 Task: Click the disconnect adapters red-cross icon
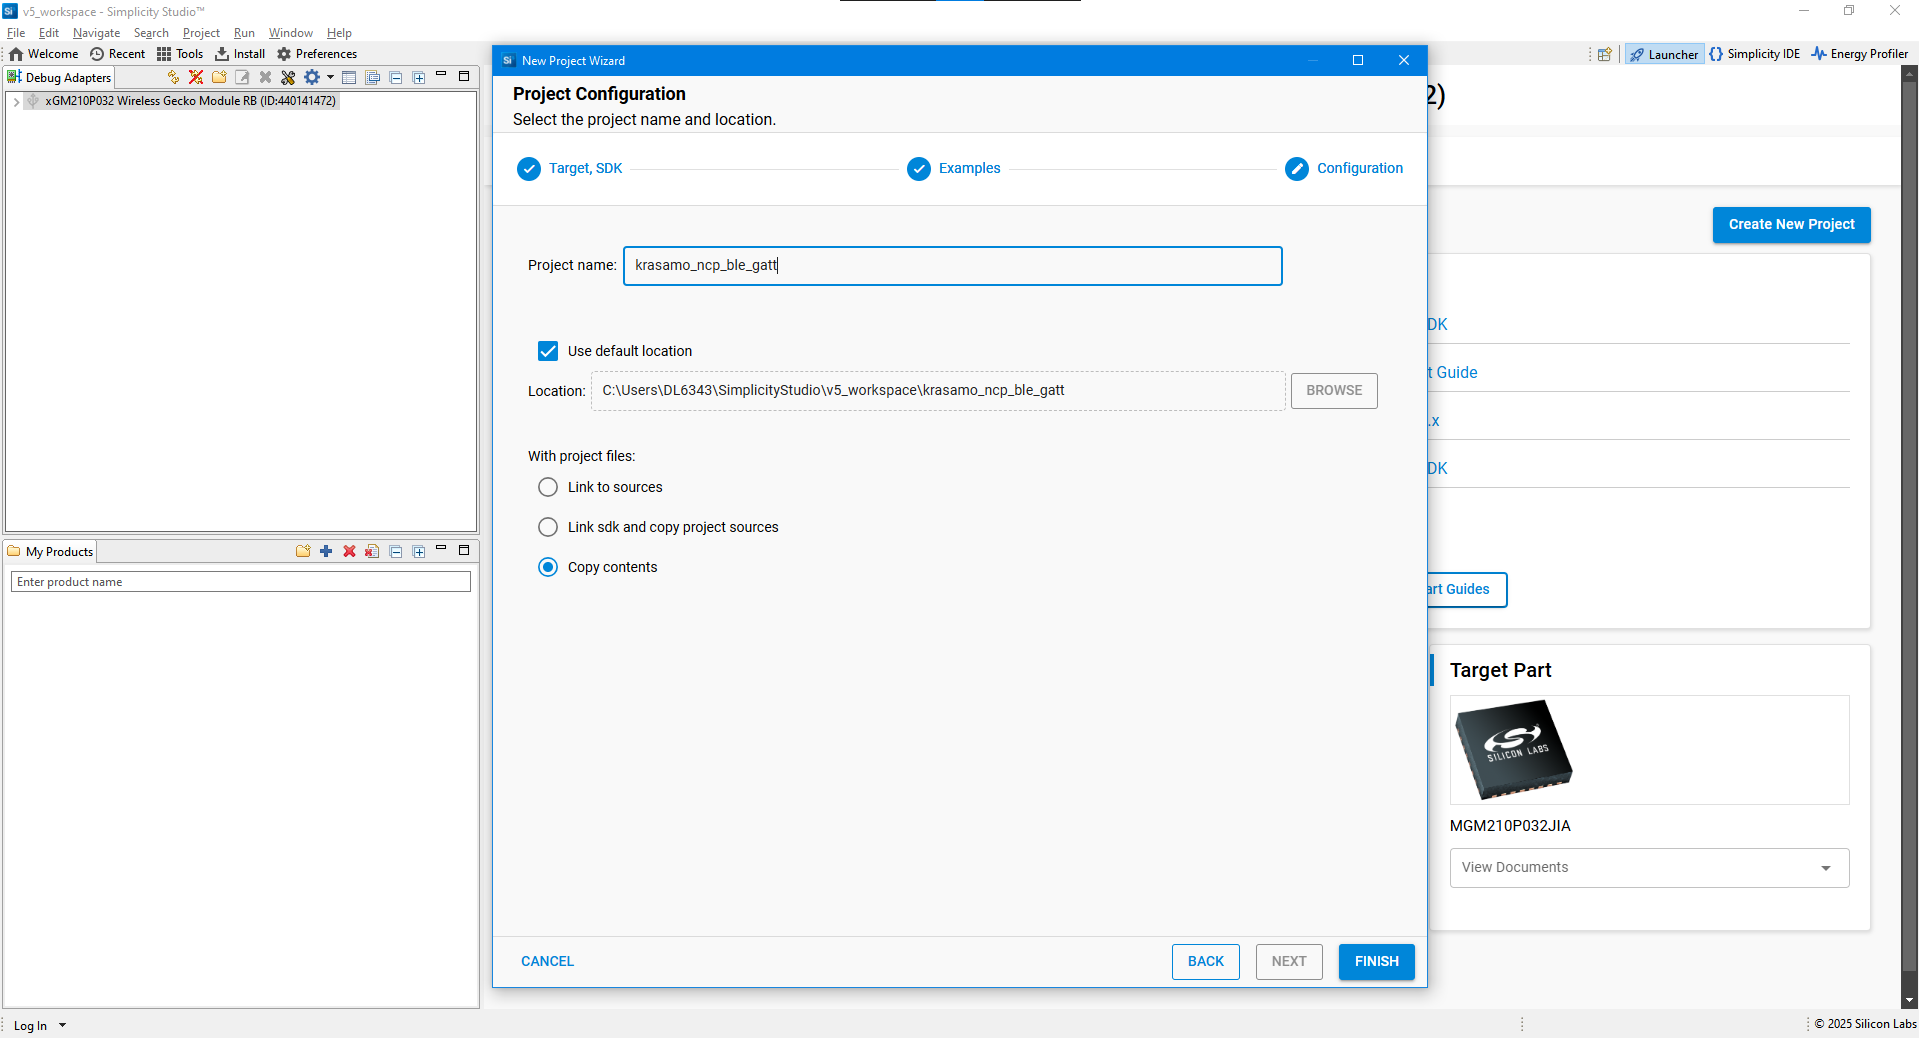click(196, 77)
